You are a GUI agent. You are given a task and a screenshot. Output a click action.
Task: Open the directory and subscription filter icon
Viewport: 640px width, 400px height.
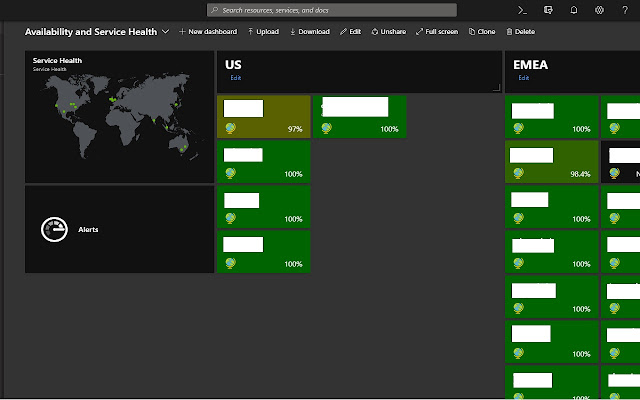point(548,10)
